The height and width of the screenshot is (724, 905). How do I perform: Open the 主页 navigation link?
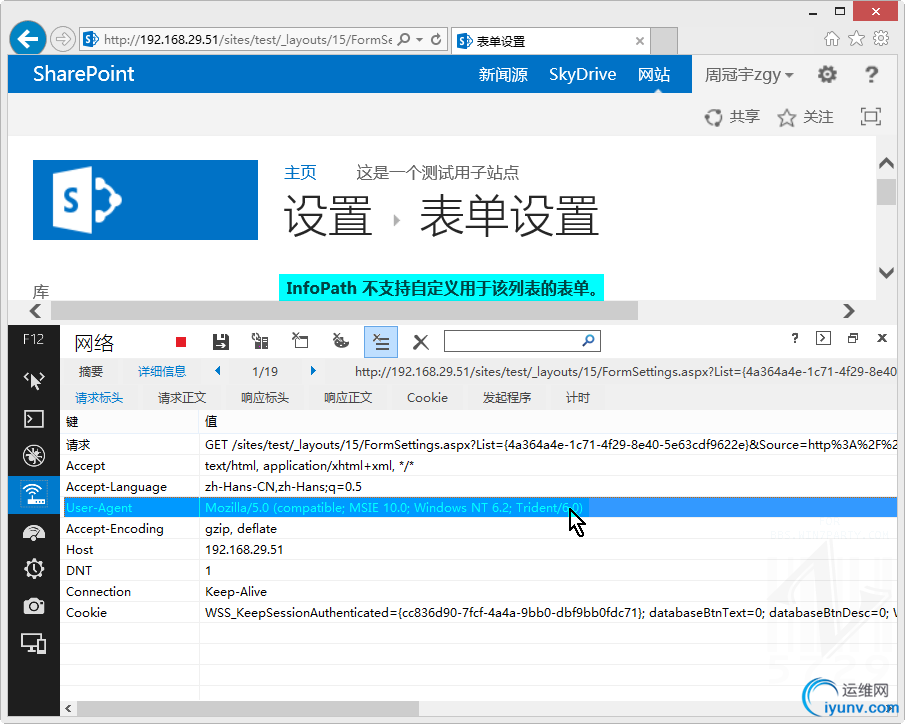300,172
